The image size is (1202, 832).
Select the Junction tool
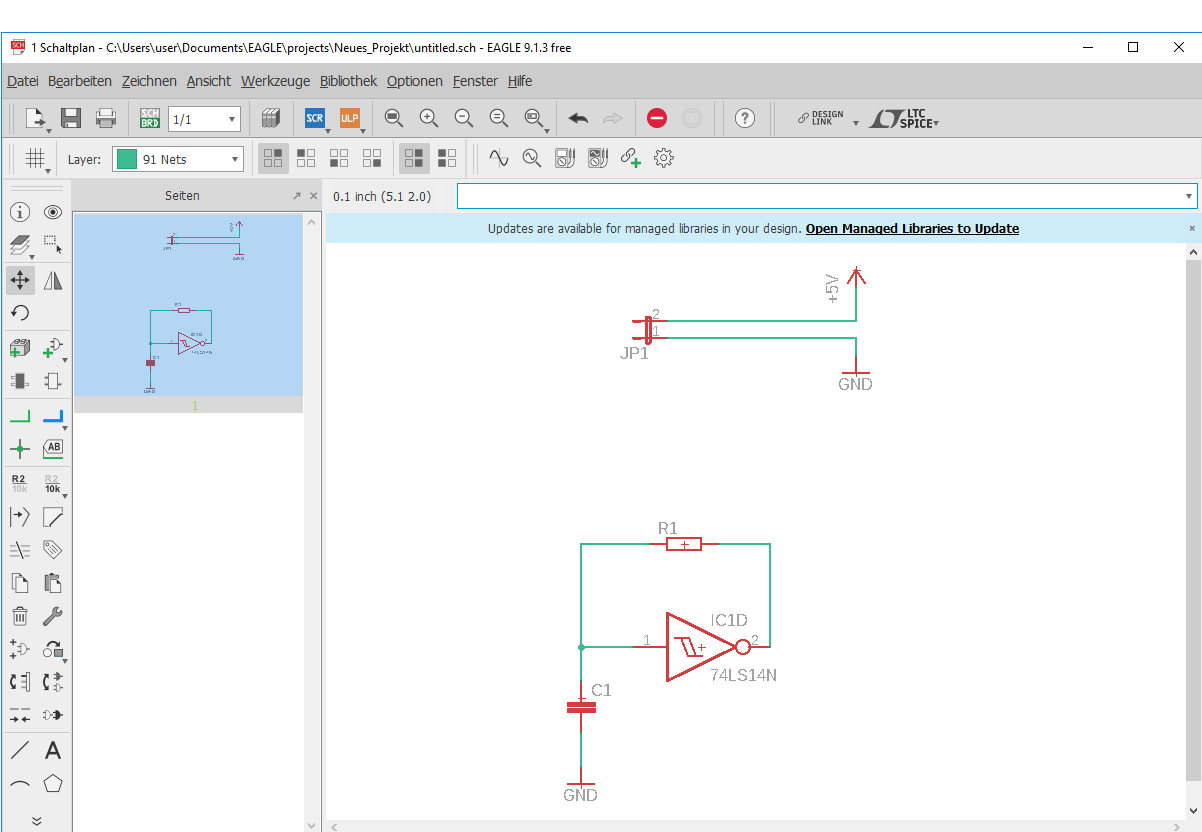click(20, 448)
